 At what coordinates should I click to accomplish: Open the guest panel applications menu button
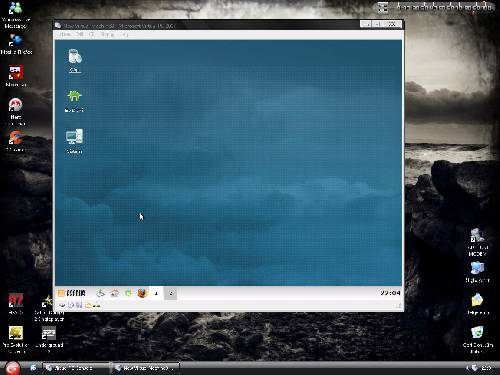(x=72, y=293)
